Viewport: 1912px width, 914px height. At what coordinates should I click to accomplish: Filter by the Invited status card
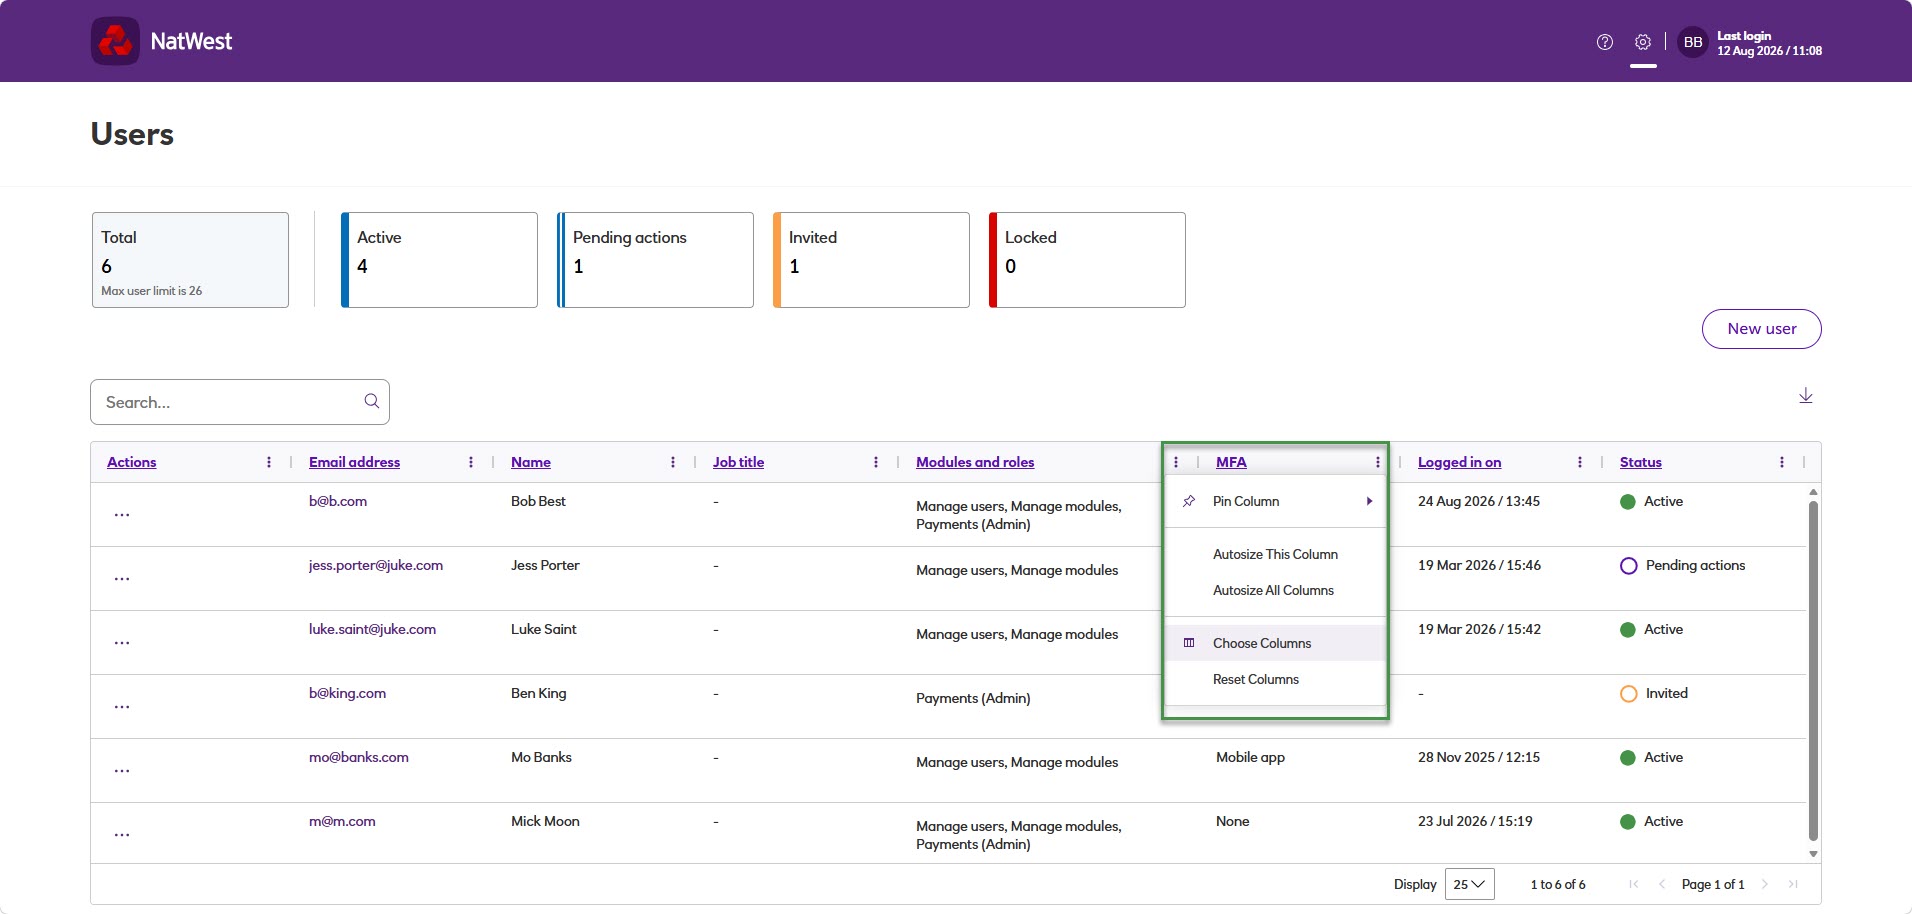[871, 260]
